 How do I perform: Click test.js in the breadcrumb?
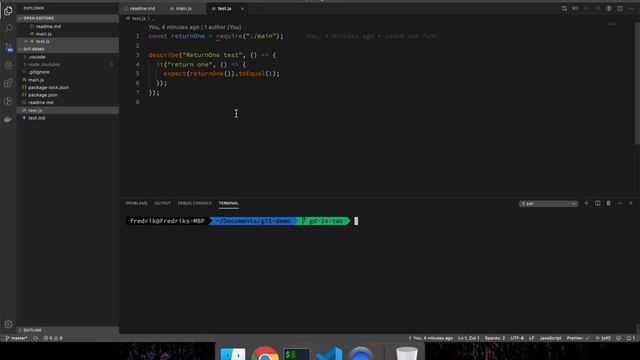pyautogui.click(x=138, y=18)
